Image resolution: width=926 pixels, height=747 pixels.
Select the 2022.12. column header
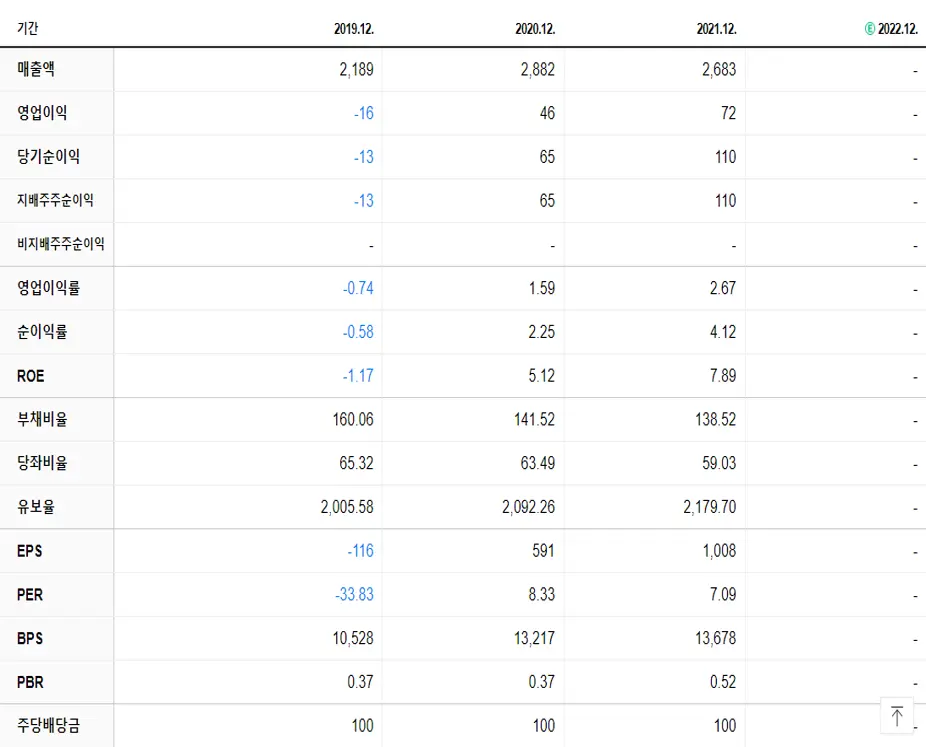click(x=898, y=28)
